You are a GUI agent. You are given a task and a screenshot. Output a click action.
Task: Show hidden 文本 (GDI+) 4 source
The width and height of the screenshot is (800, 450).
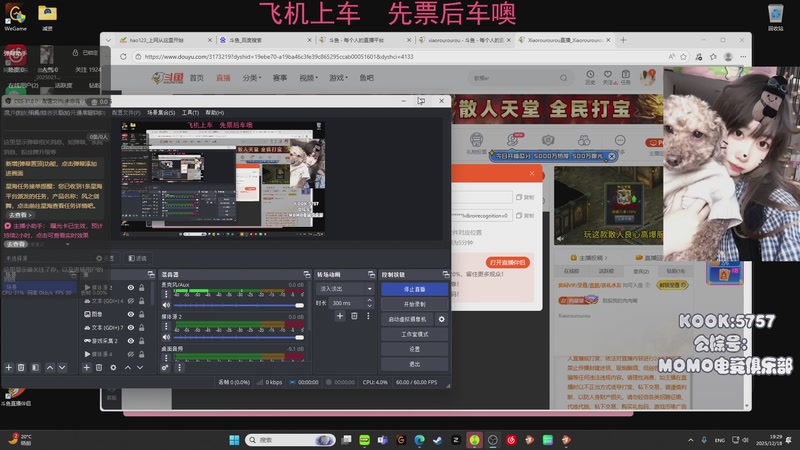pyautogui.click(x=131, y=301)
